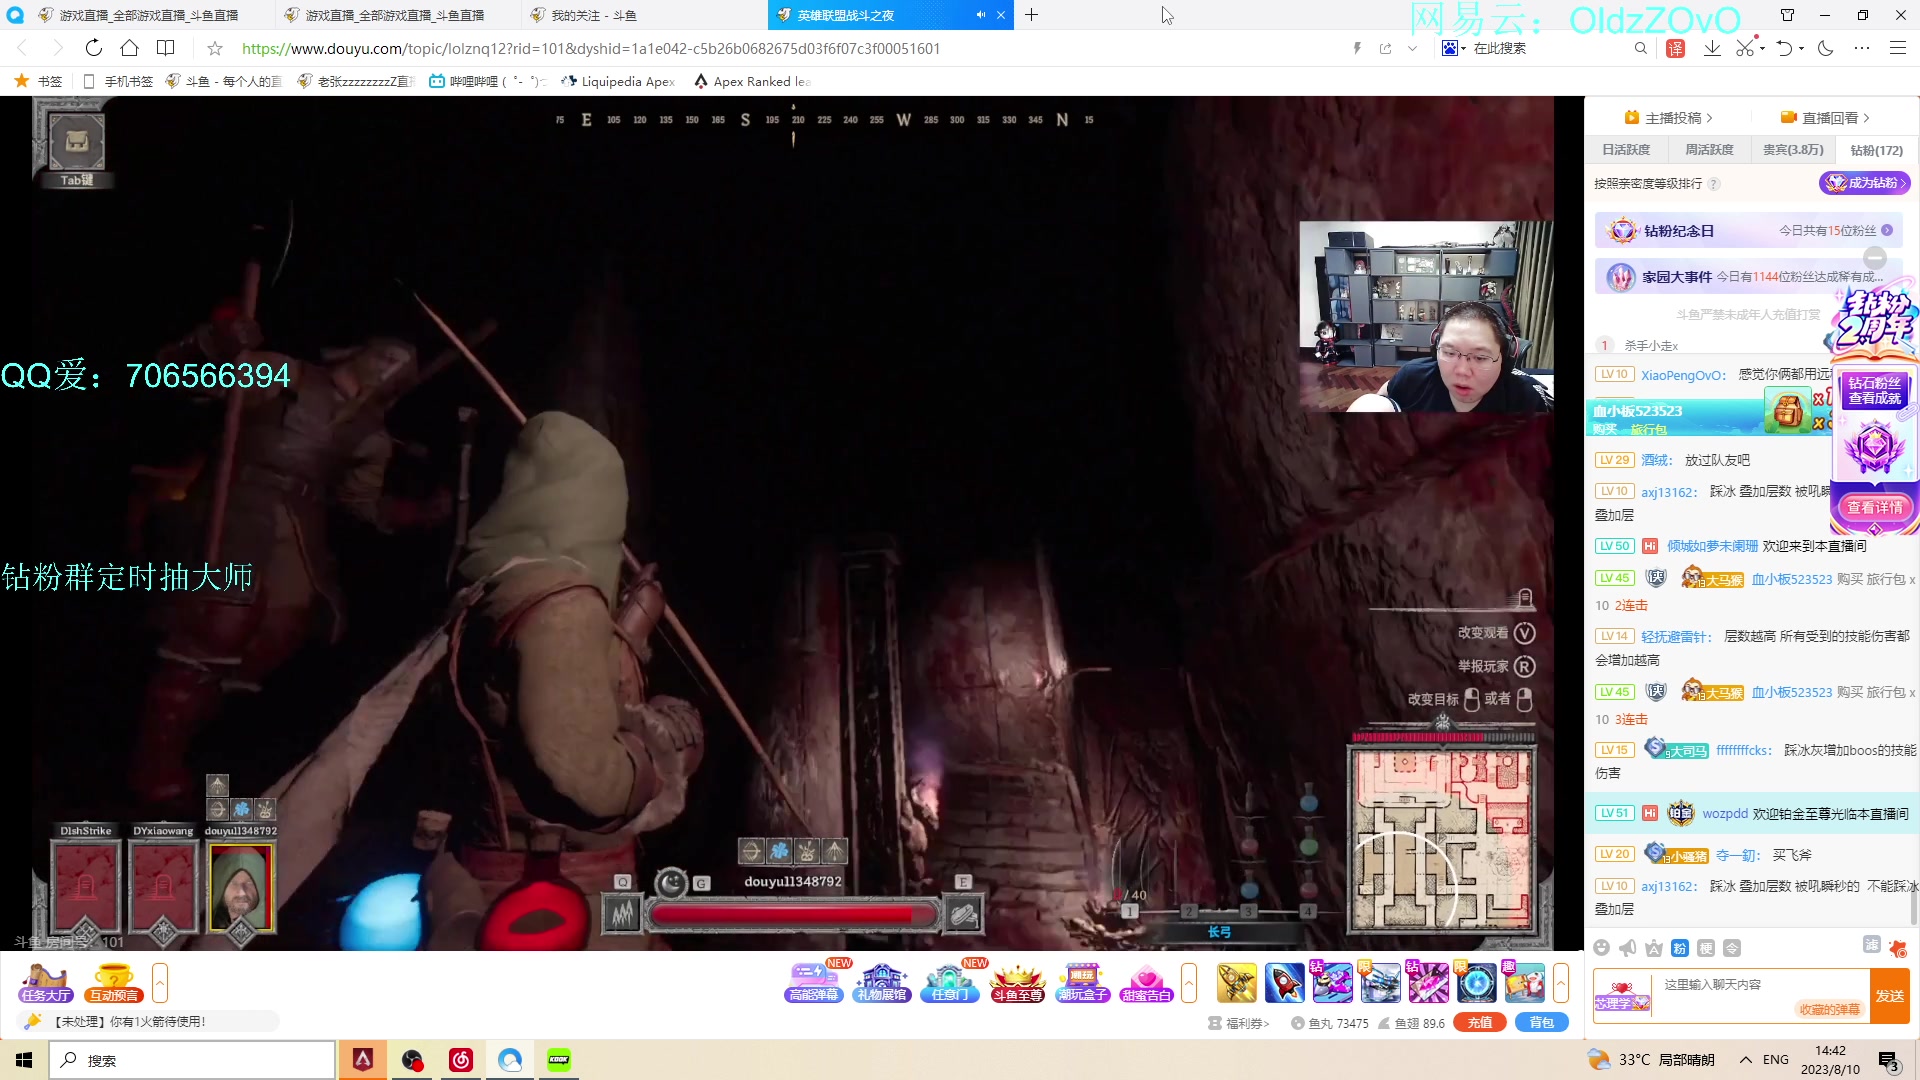Image resolution: width=1920 pixels, height=1080 pixels.
Task: Open the 礼物展馆 icon
Action: tap(882, 982)
